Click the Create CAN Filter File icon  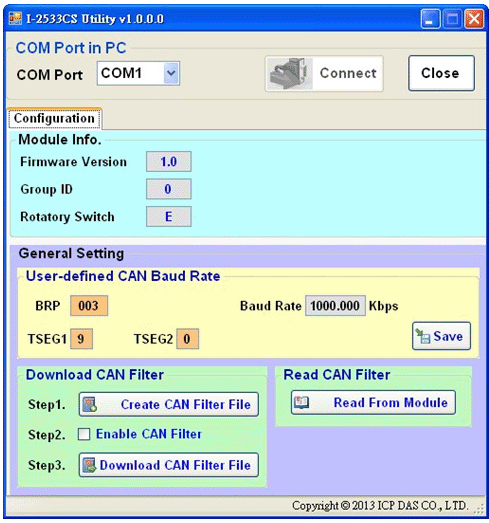(x=90, y=404)
